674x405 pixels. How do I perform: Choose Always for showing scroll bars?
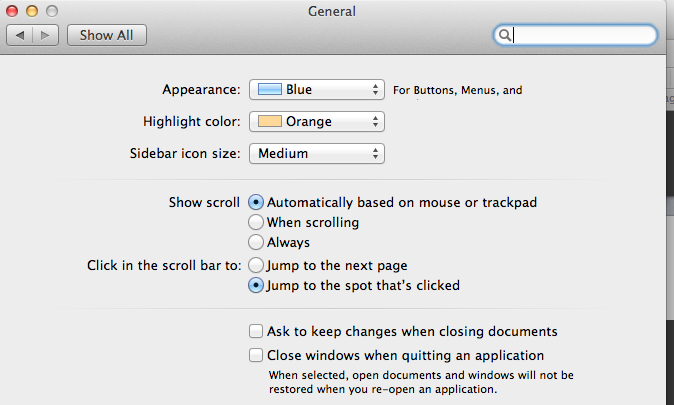pos(256,242)
